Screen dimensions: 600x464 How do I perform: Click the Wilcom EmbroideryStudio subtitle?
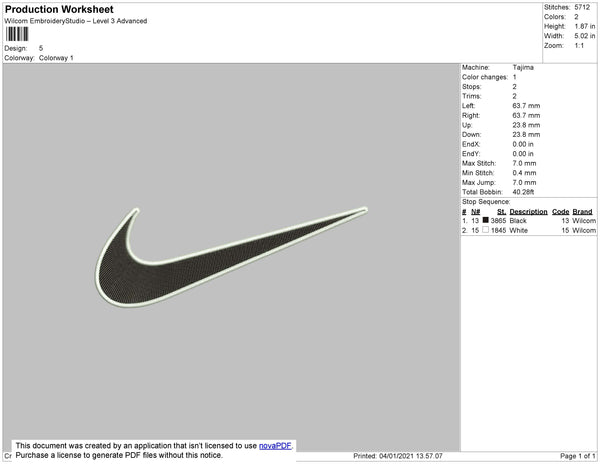pyautogui.click(x=76, y=21)
